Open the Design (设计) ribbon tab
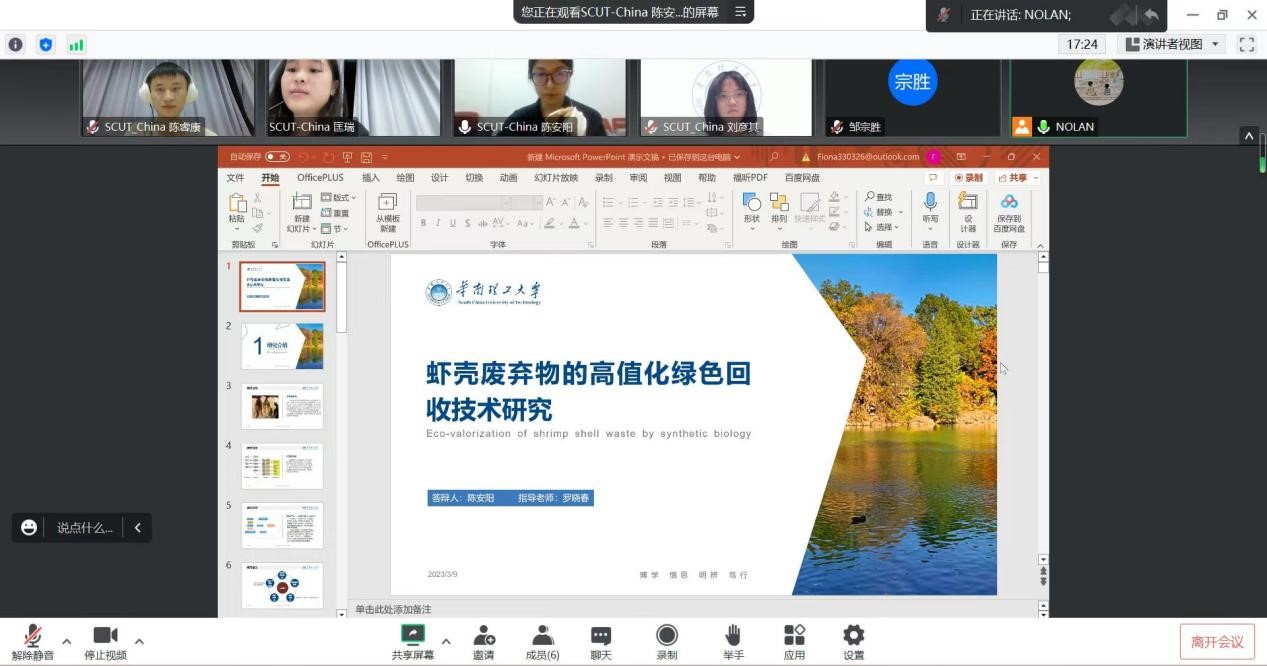 coord(439,178)
